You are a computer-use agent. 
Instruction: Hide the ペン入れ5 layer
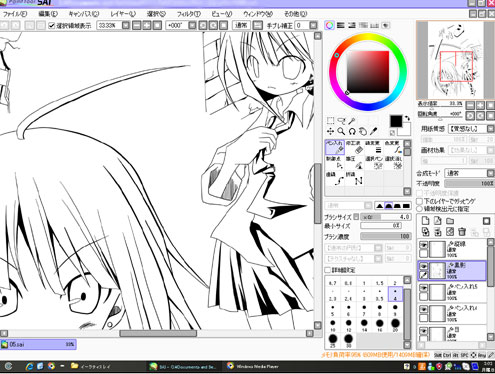pyautogui.click(x=423, y=288)
